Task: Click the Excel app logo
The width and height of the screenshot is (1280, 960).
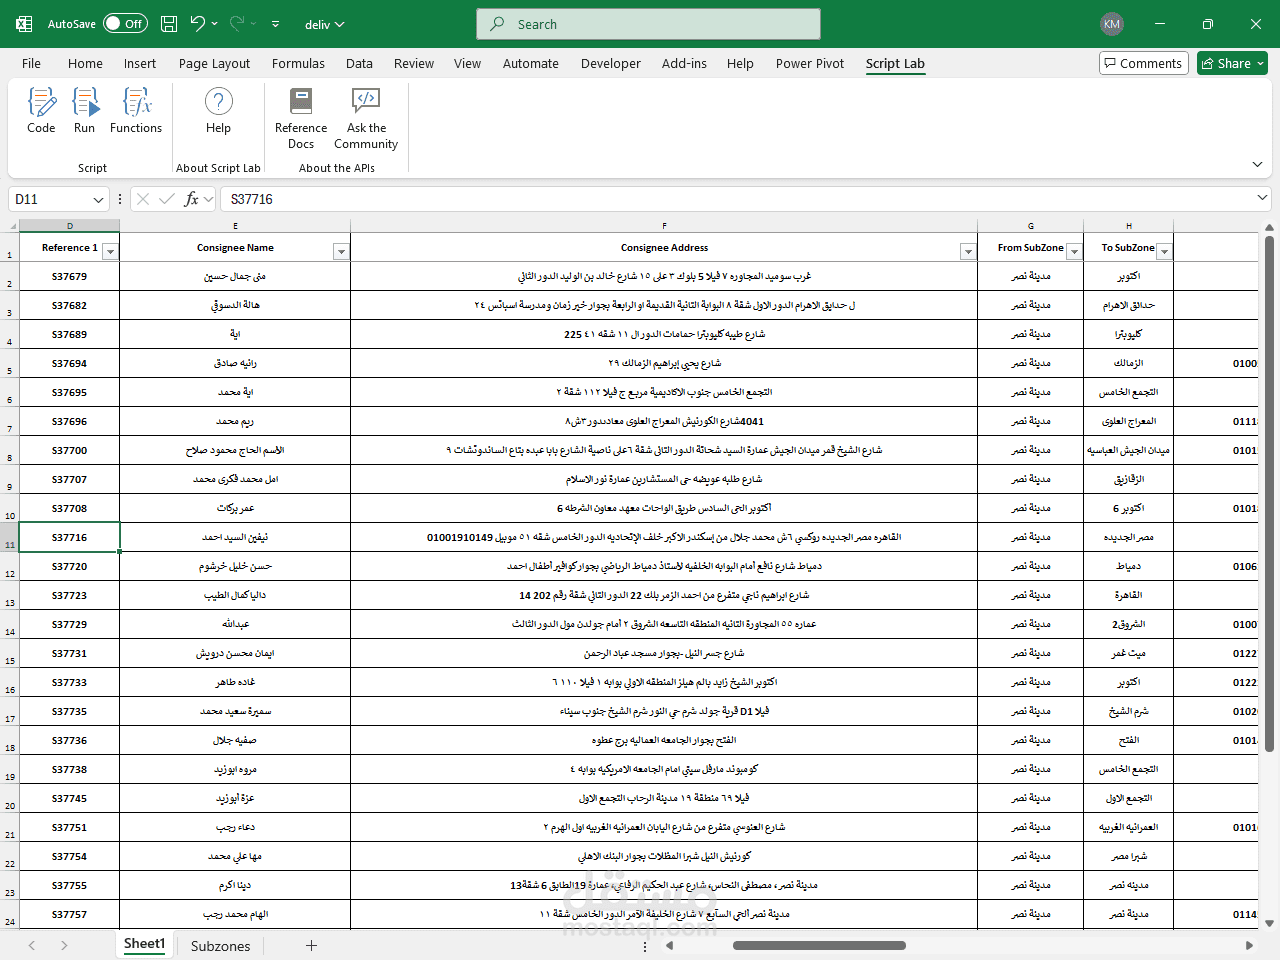Action: coord(24,24)
